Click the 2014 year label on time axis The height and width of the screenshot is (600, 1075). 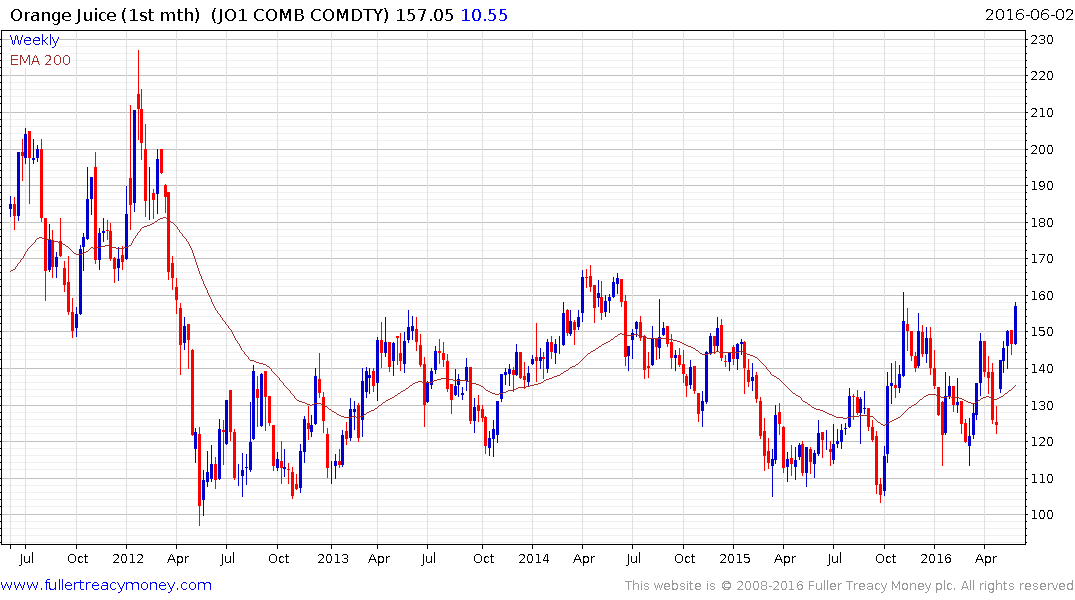(x=533, y=558)
